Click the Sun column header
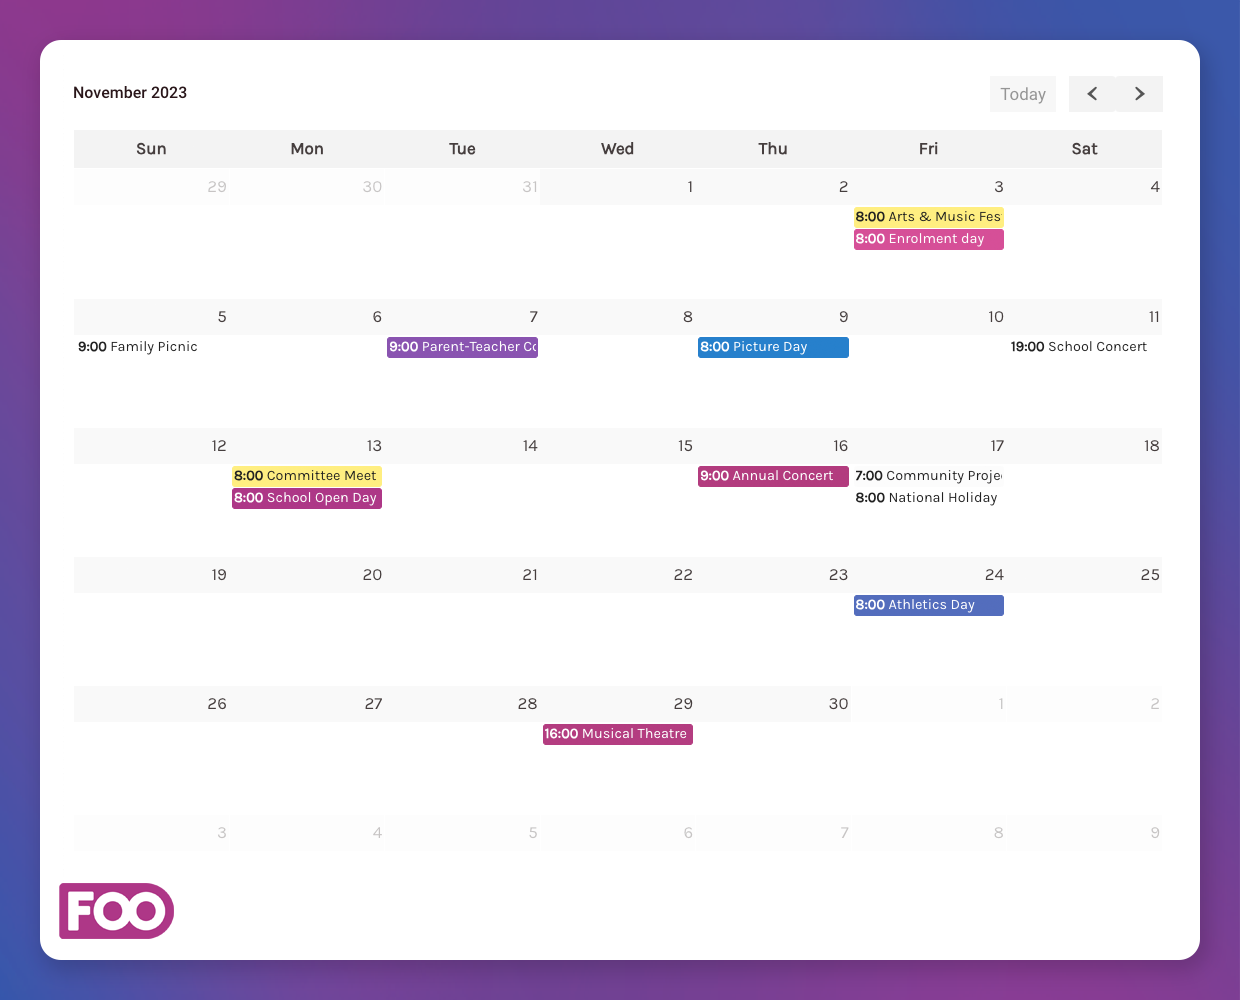Screen dimensions: 1240x1000 pos(151,149)
